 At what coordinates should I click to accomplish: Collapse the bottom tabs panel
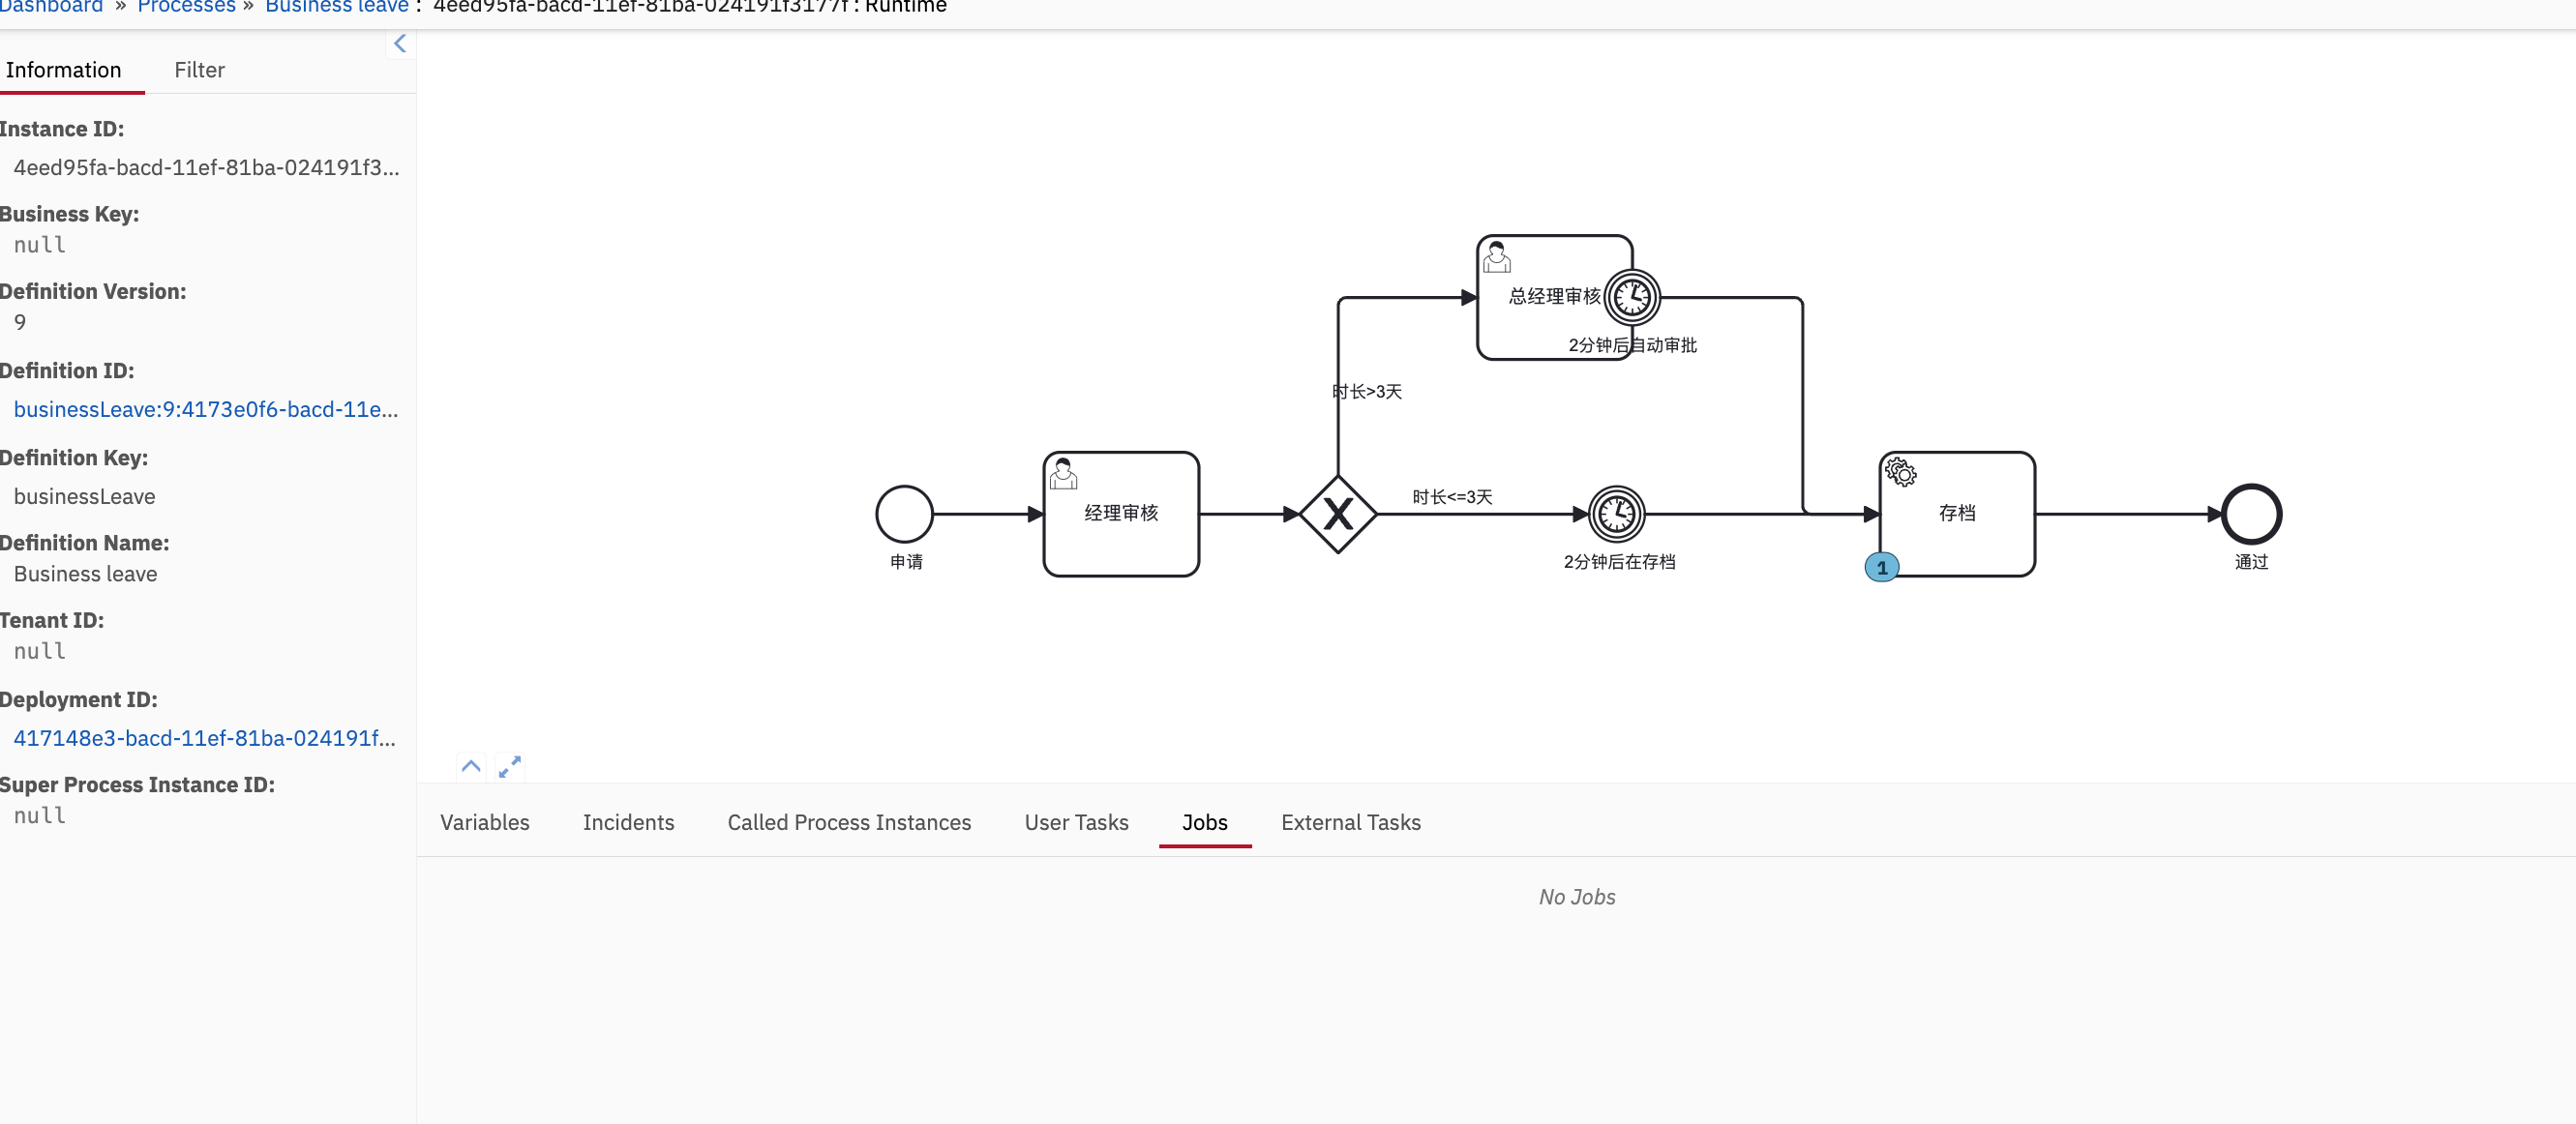[471, 766]
